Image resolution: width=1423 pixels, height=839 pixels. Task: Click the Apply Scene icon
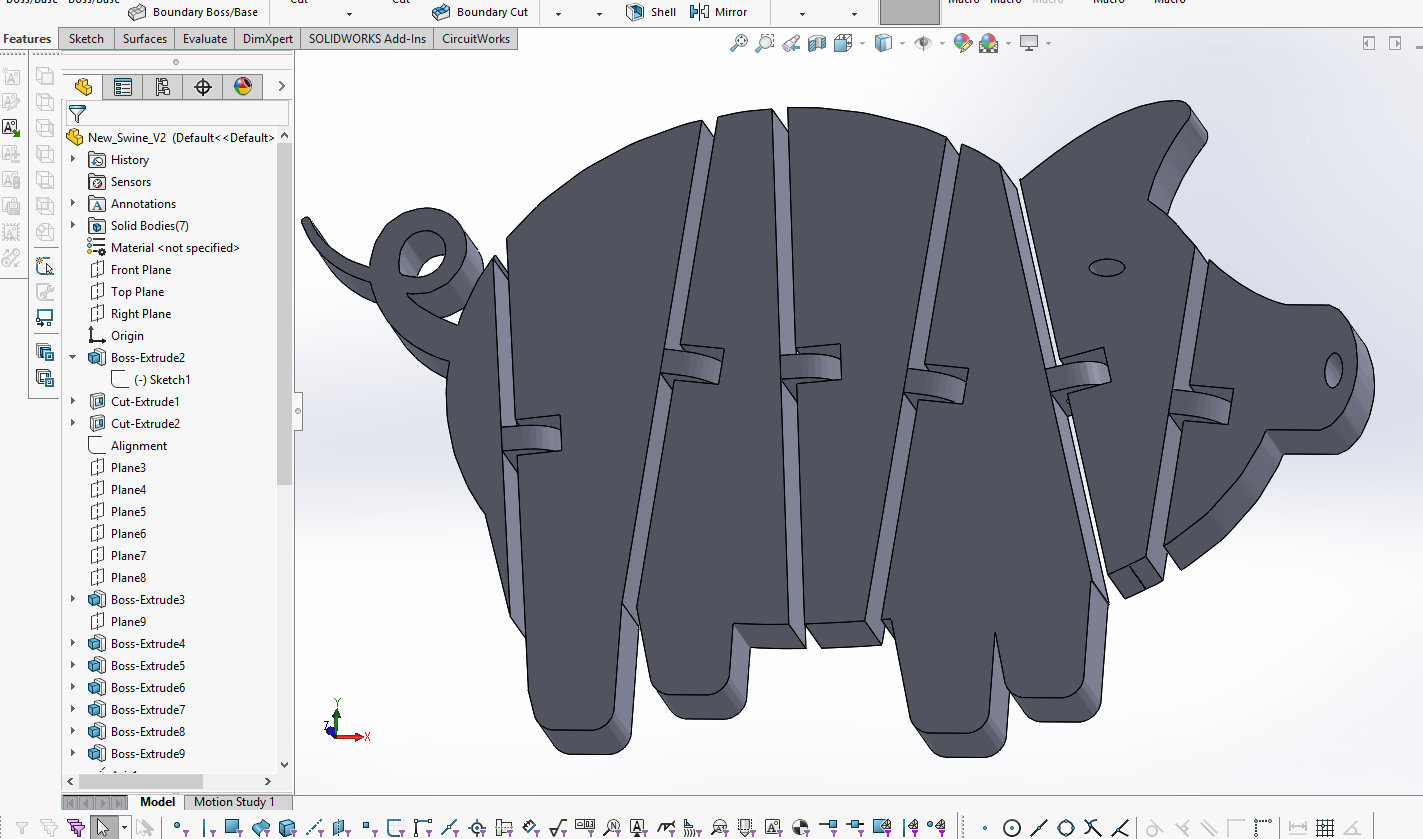989,43
